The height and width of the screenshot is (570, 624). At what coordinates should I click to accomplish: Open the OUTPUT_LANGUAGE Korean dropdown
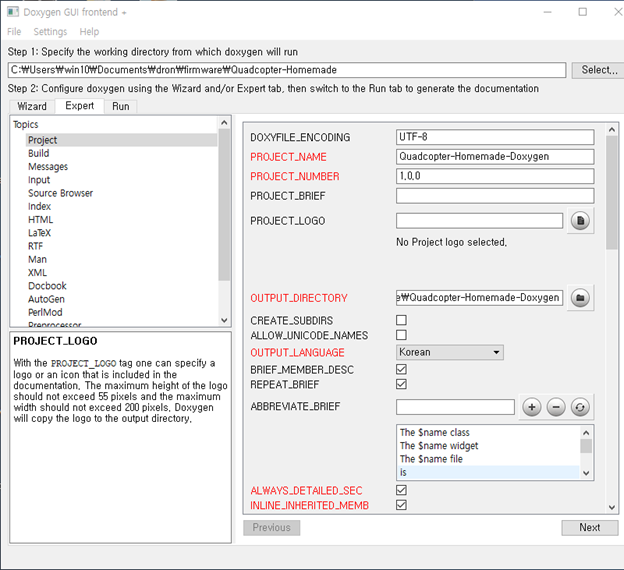pyautogui.click(x=450, y=352)
